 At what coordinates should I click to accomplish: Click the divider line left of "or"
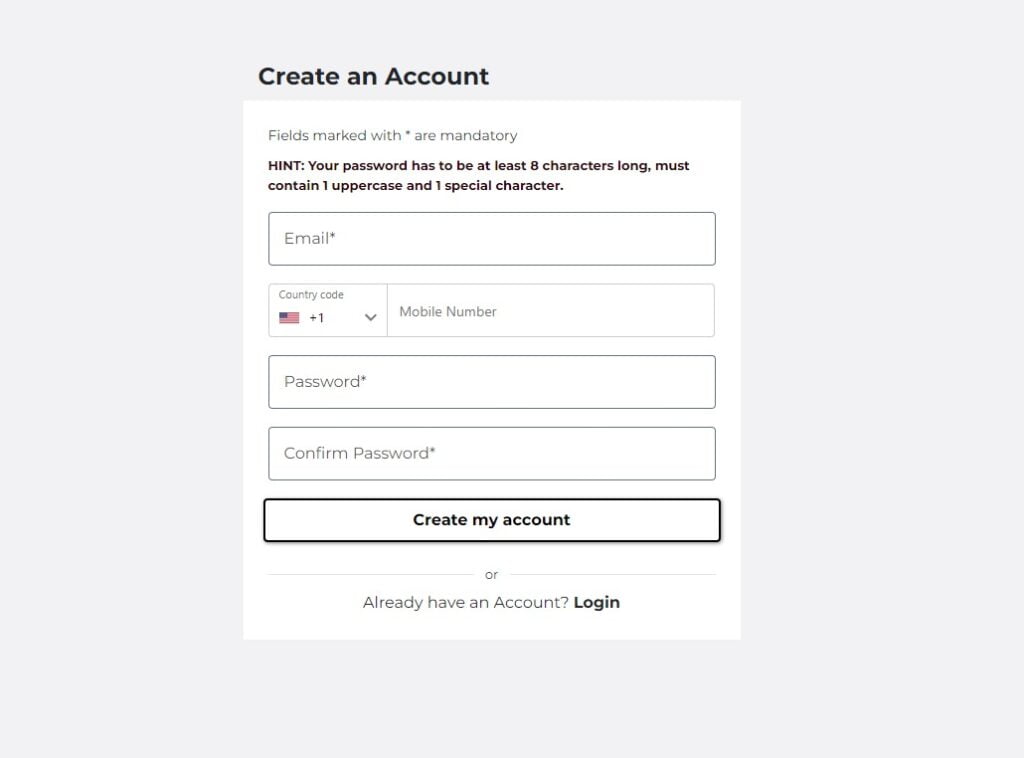tap(370, 575)
